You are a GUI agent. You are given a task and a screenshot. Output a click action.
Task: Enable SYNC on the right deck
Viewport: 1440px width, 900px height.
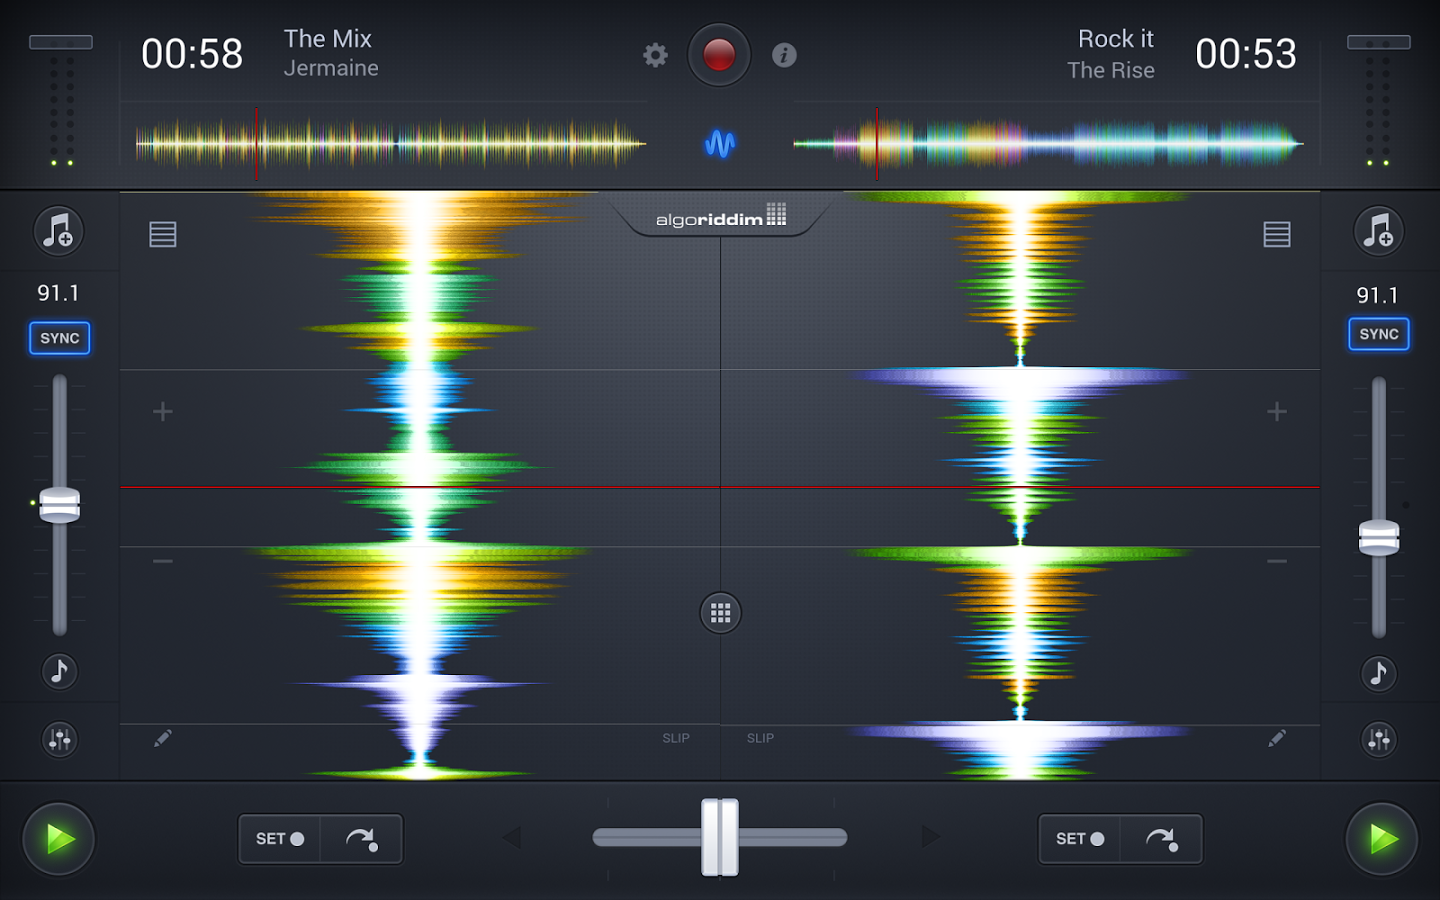coord(1379,334)
